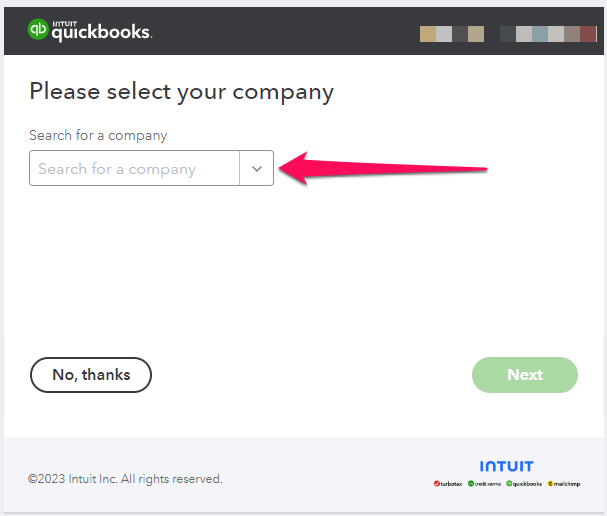Open the yellow Mailchimp logo
This screenshot has height=516, width=607.
(x=564, y=483)
